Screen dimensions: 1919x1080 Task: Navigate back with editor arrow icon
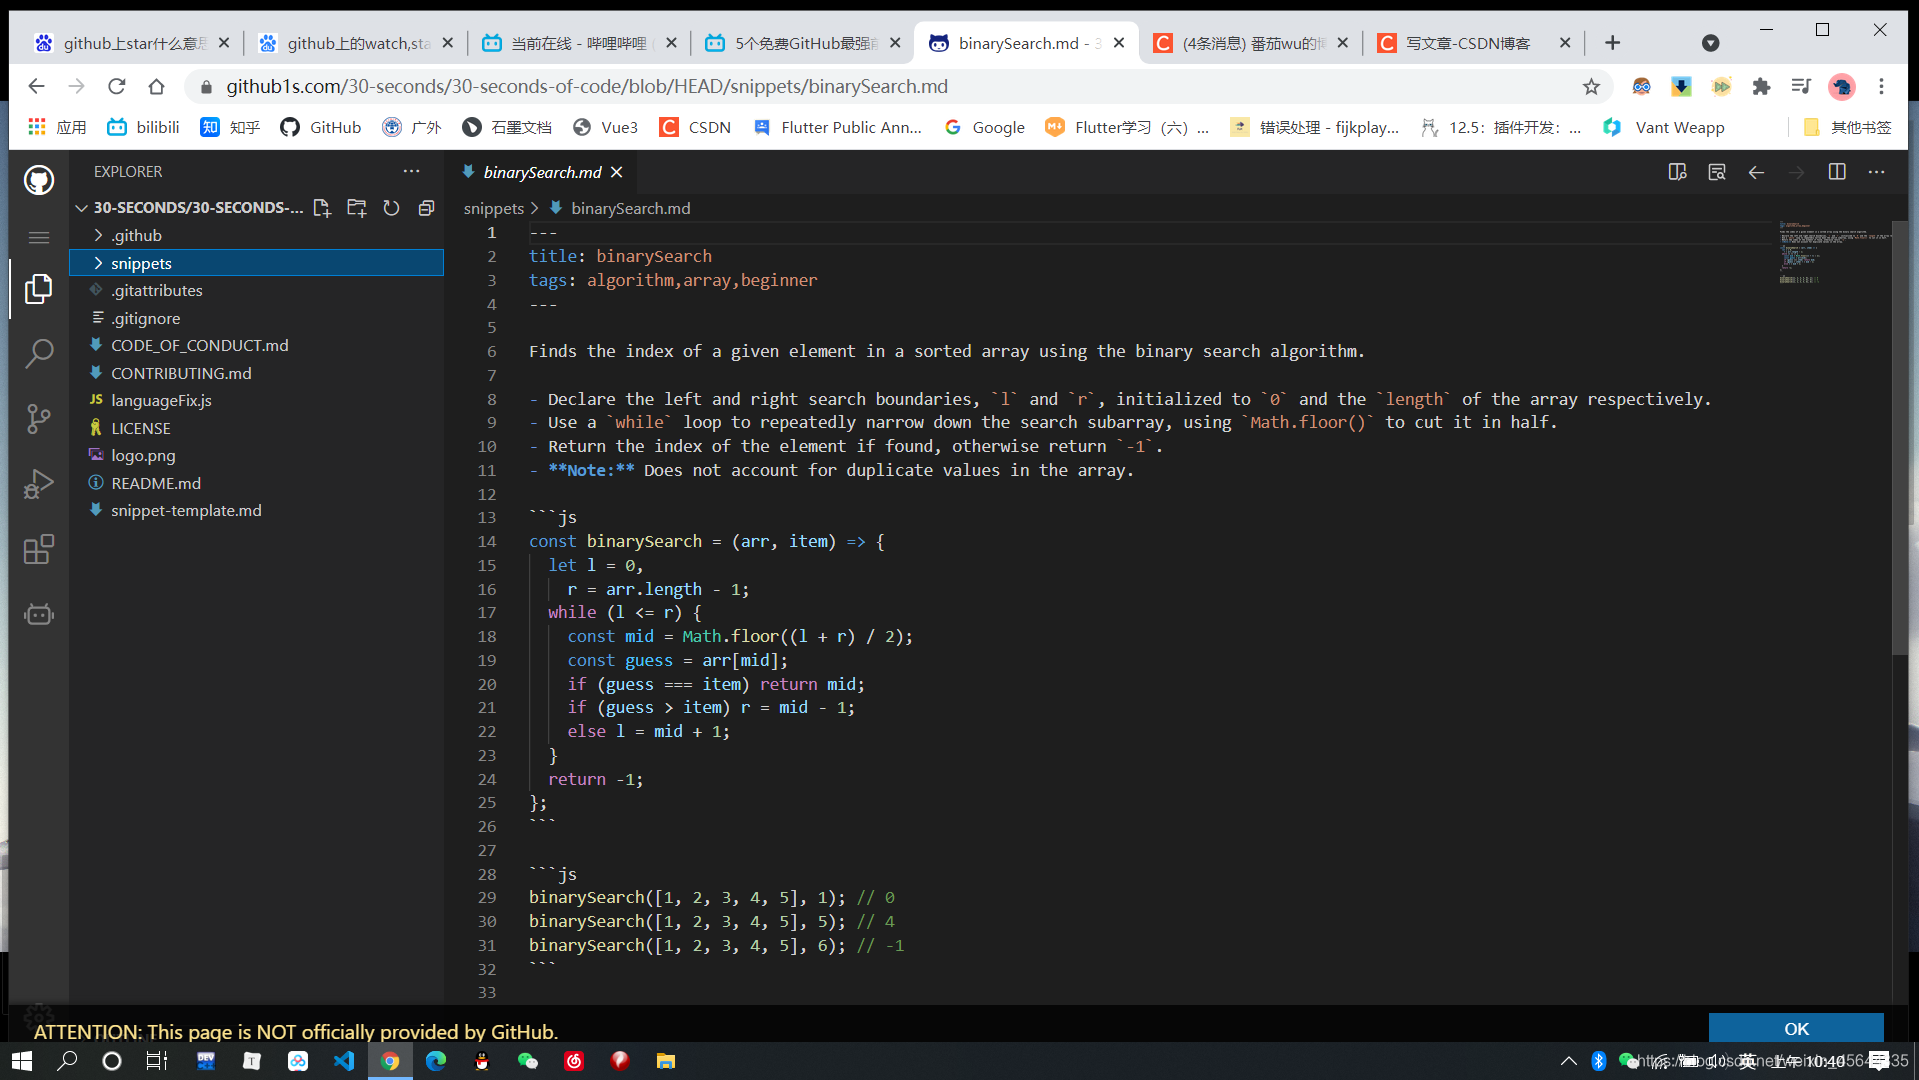(x=1756, y=172)
